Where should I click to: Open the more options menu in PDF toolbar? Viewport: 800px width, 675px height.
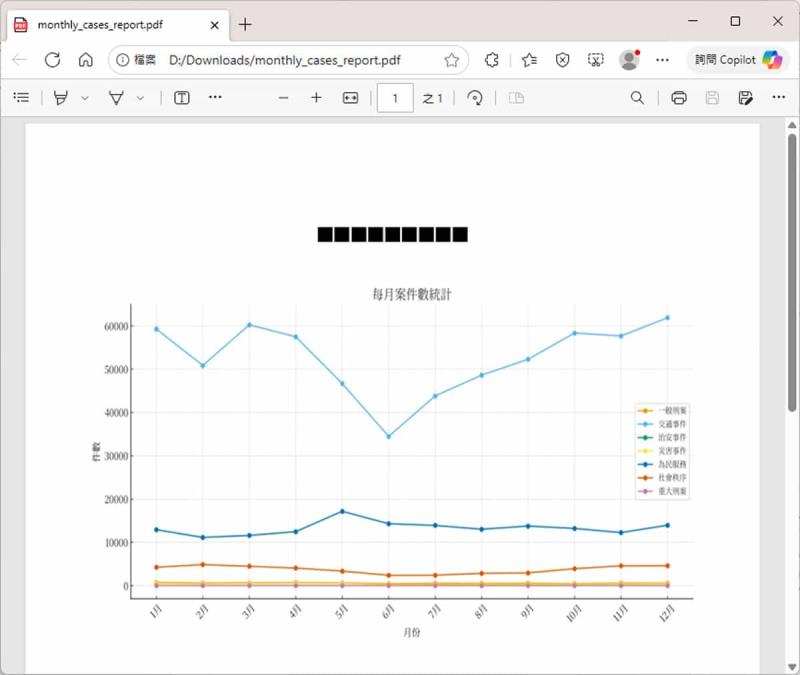[x=779, y=97]
